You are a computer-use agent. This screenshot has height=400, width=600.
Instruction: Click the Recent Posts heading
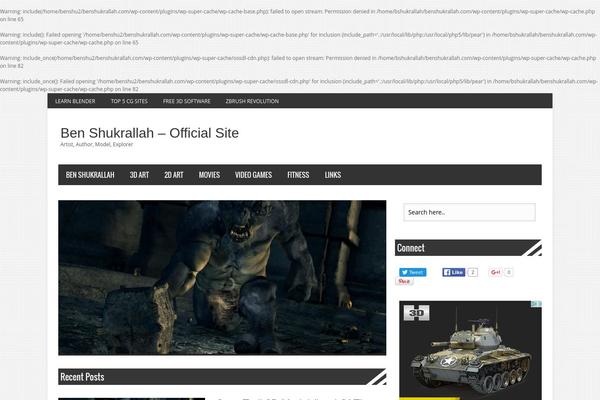[x=82, y=377]
